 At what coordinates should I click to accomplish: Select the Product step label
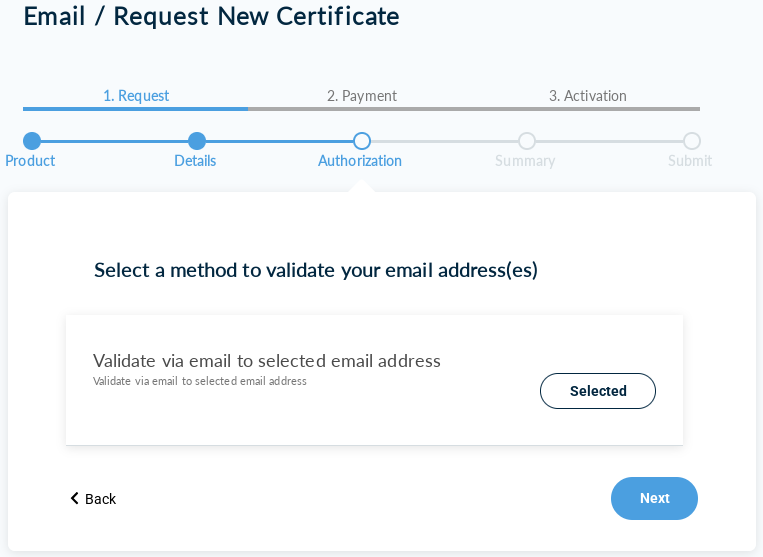[x=30, y=161]
